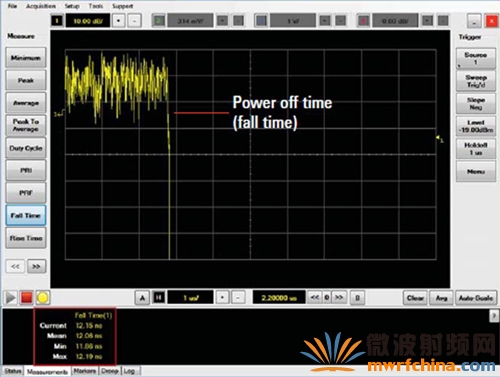The width and height of the screenshot is (500, 377).
Task: Decrease channel 1 scale with the minus button
Action: [135, 21]
